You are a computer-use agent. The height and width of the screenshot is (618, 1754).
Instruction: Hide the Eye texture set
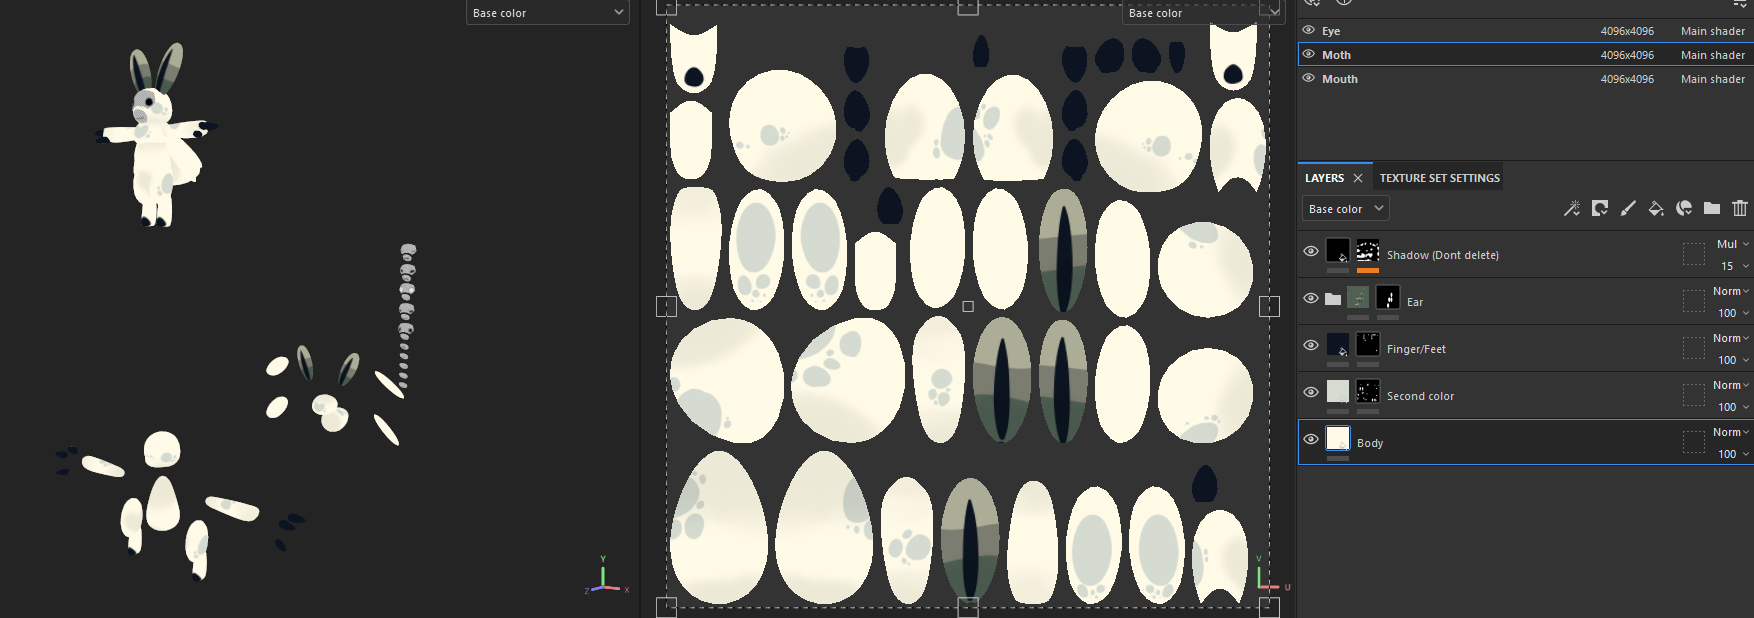(1308, 30)
